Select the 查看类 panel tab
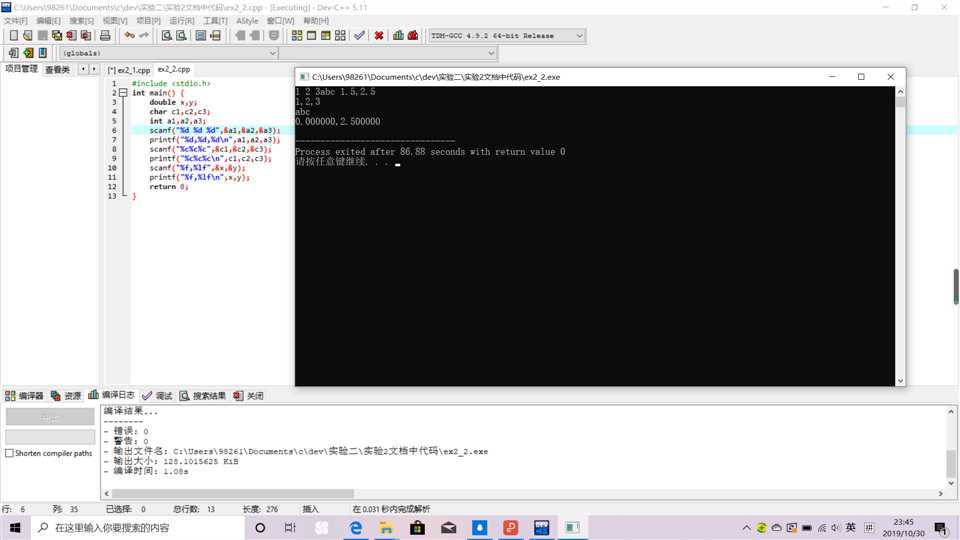 coord(58,69)
